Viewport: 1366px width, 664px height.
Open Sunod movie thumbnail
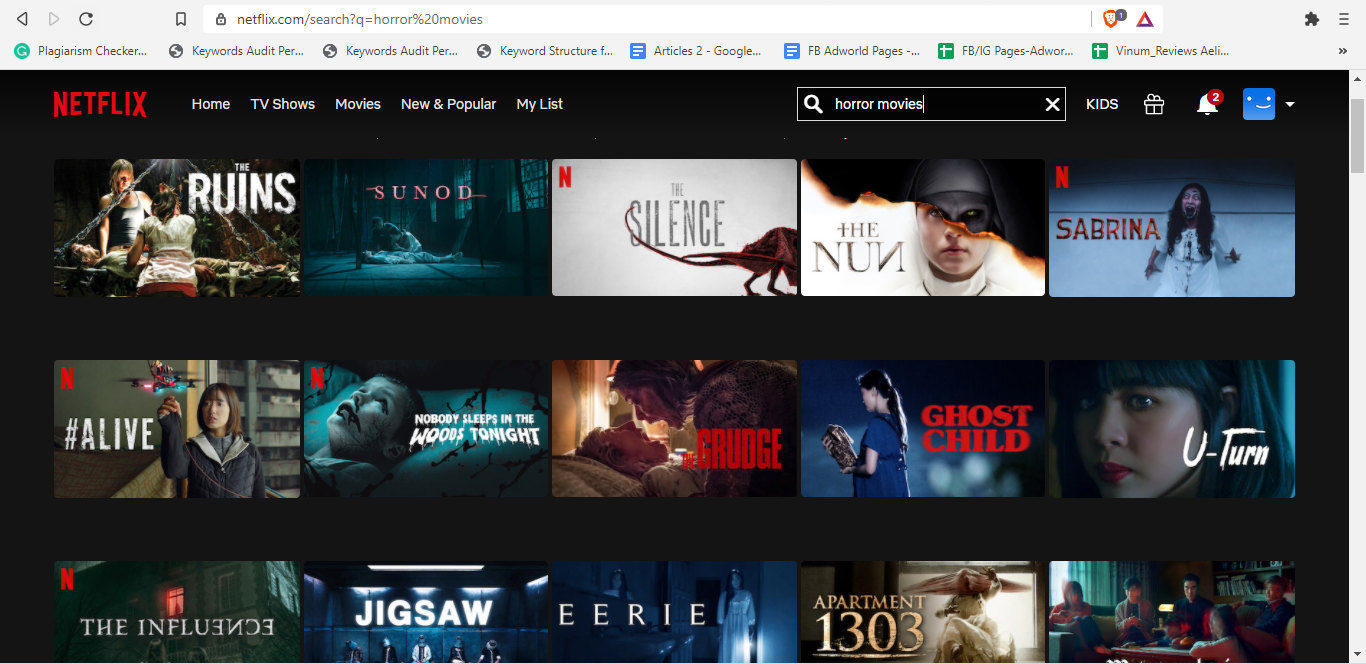tap(426, 228)
